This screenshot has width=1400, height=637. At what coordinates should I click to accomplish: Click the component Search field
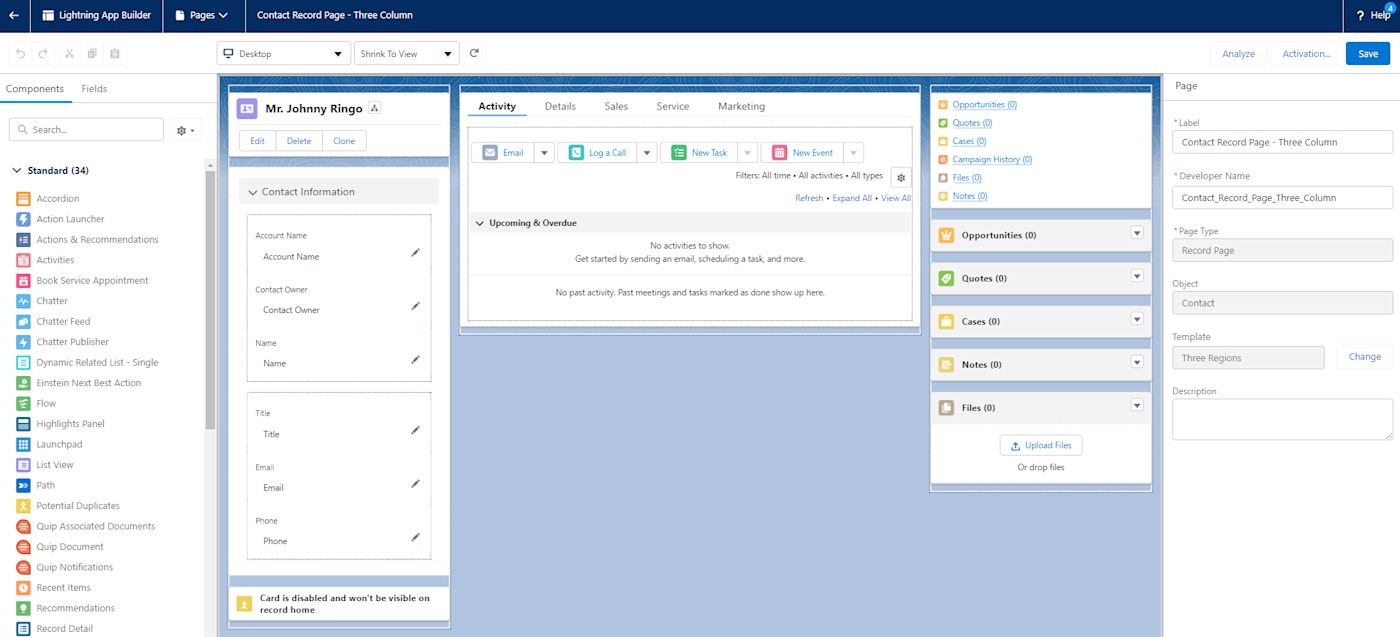coord(86,130)
